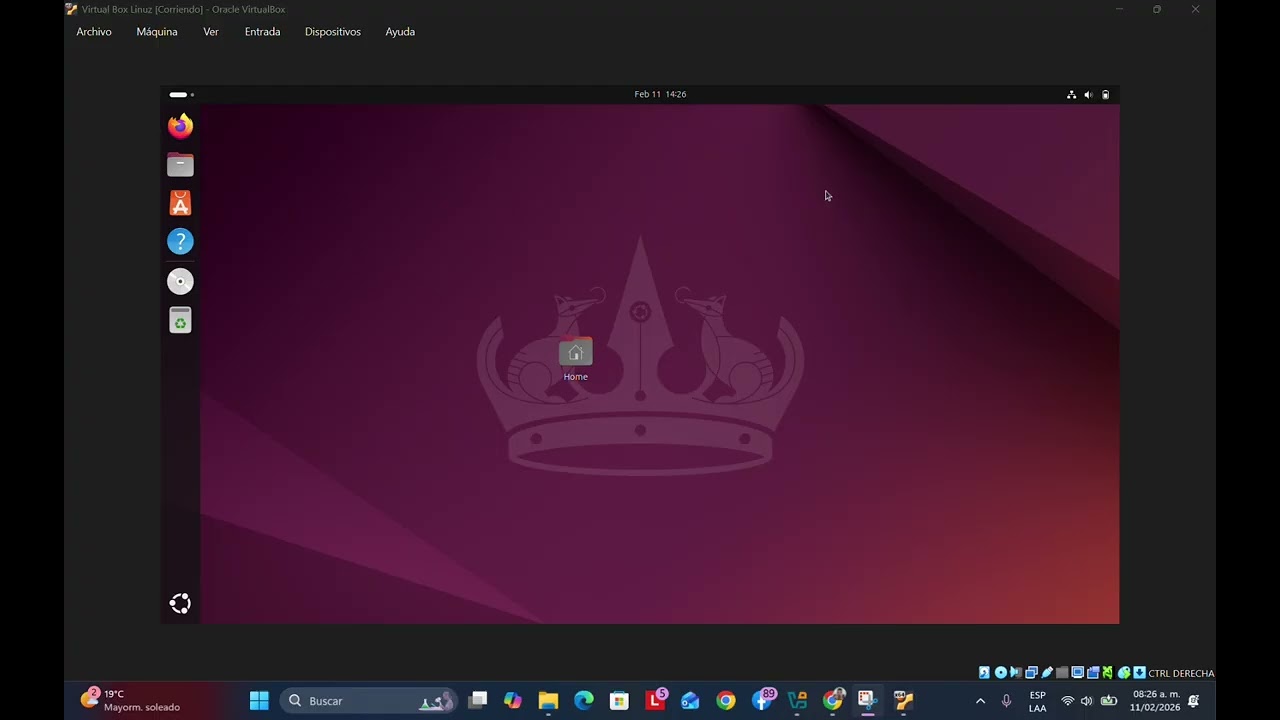Open the Archivo menu

click(x=94, y=32)
